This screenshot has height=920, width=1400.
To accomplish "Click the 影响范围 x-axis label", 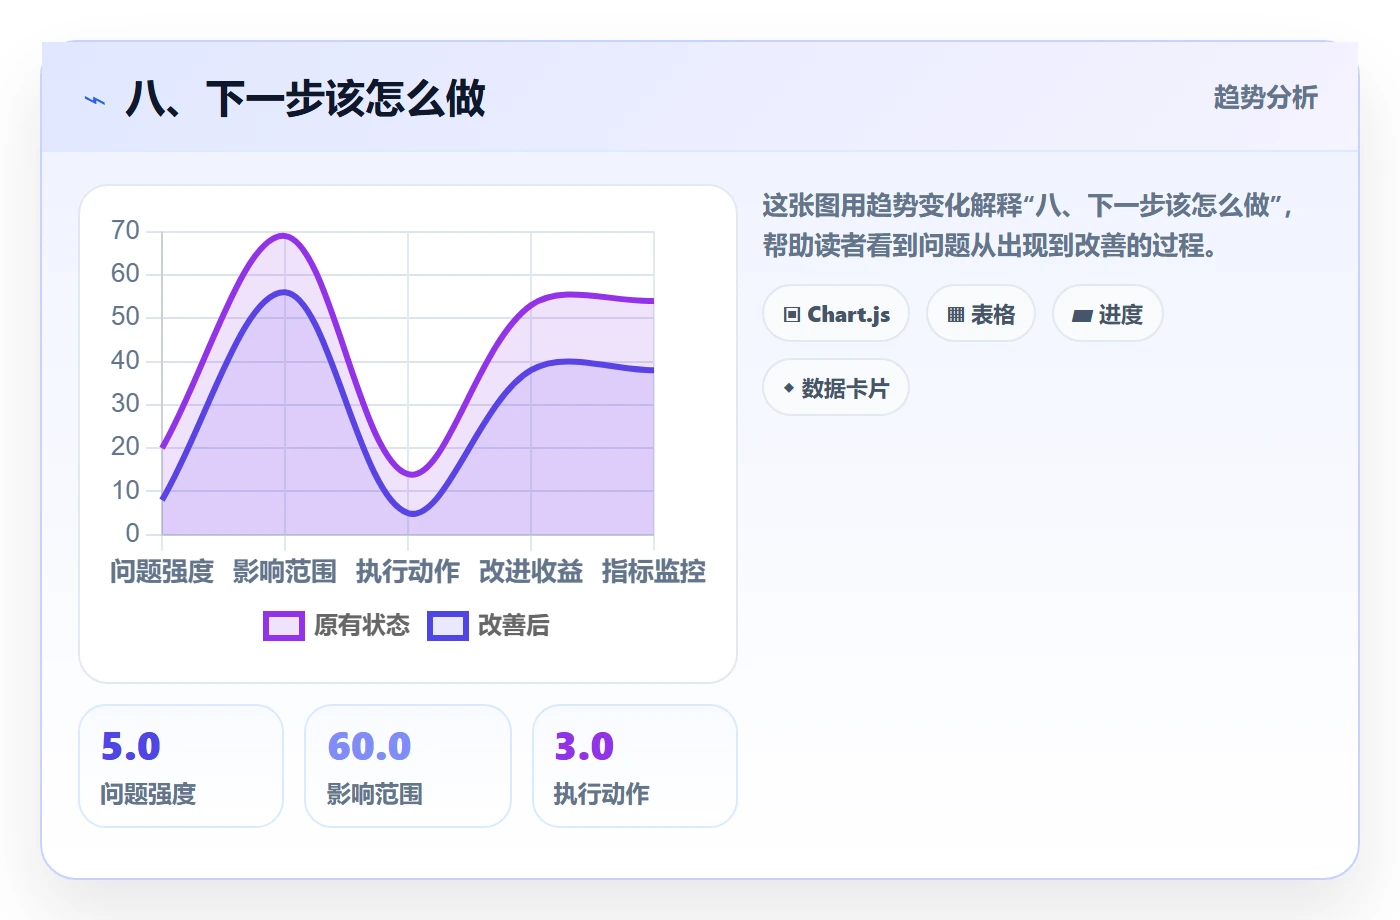I will [x=285, y=572].
